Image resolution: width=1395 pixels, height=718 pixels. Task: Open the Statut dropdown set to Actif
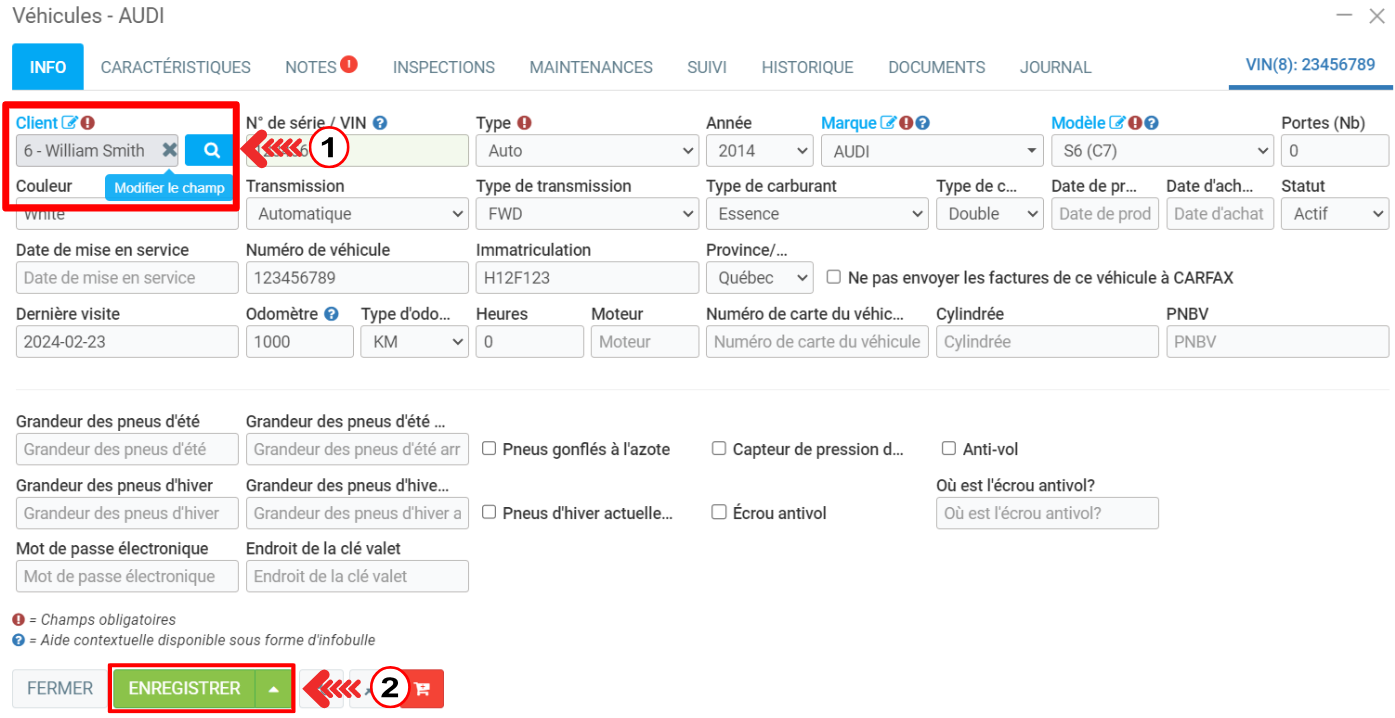pos(1335,213)
